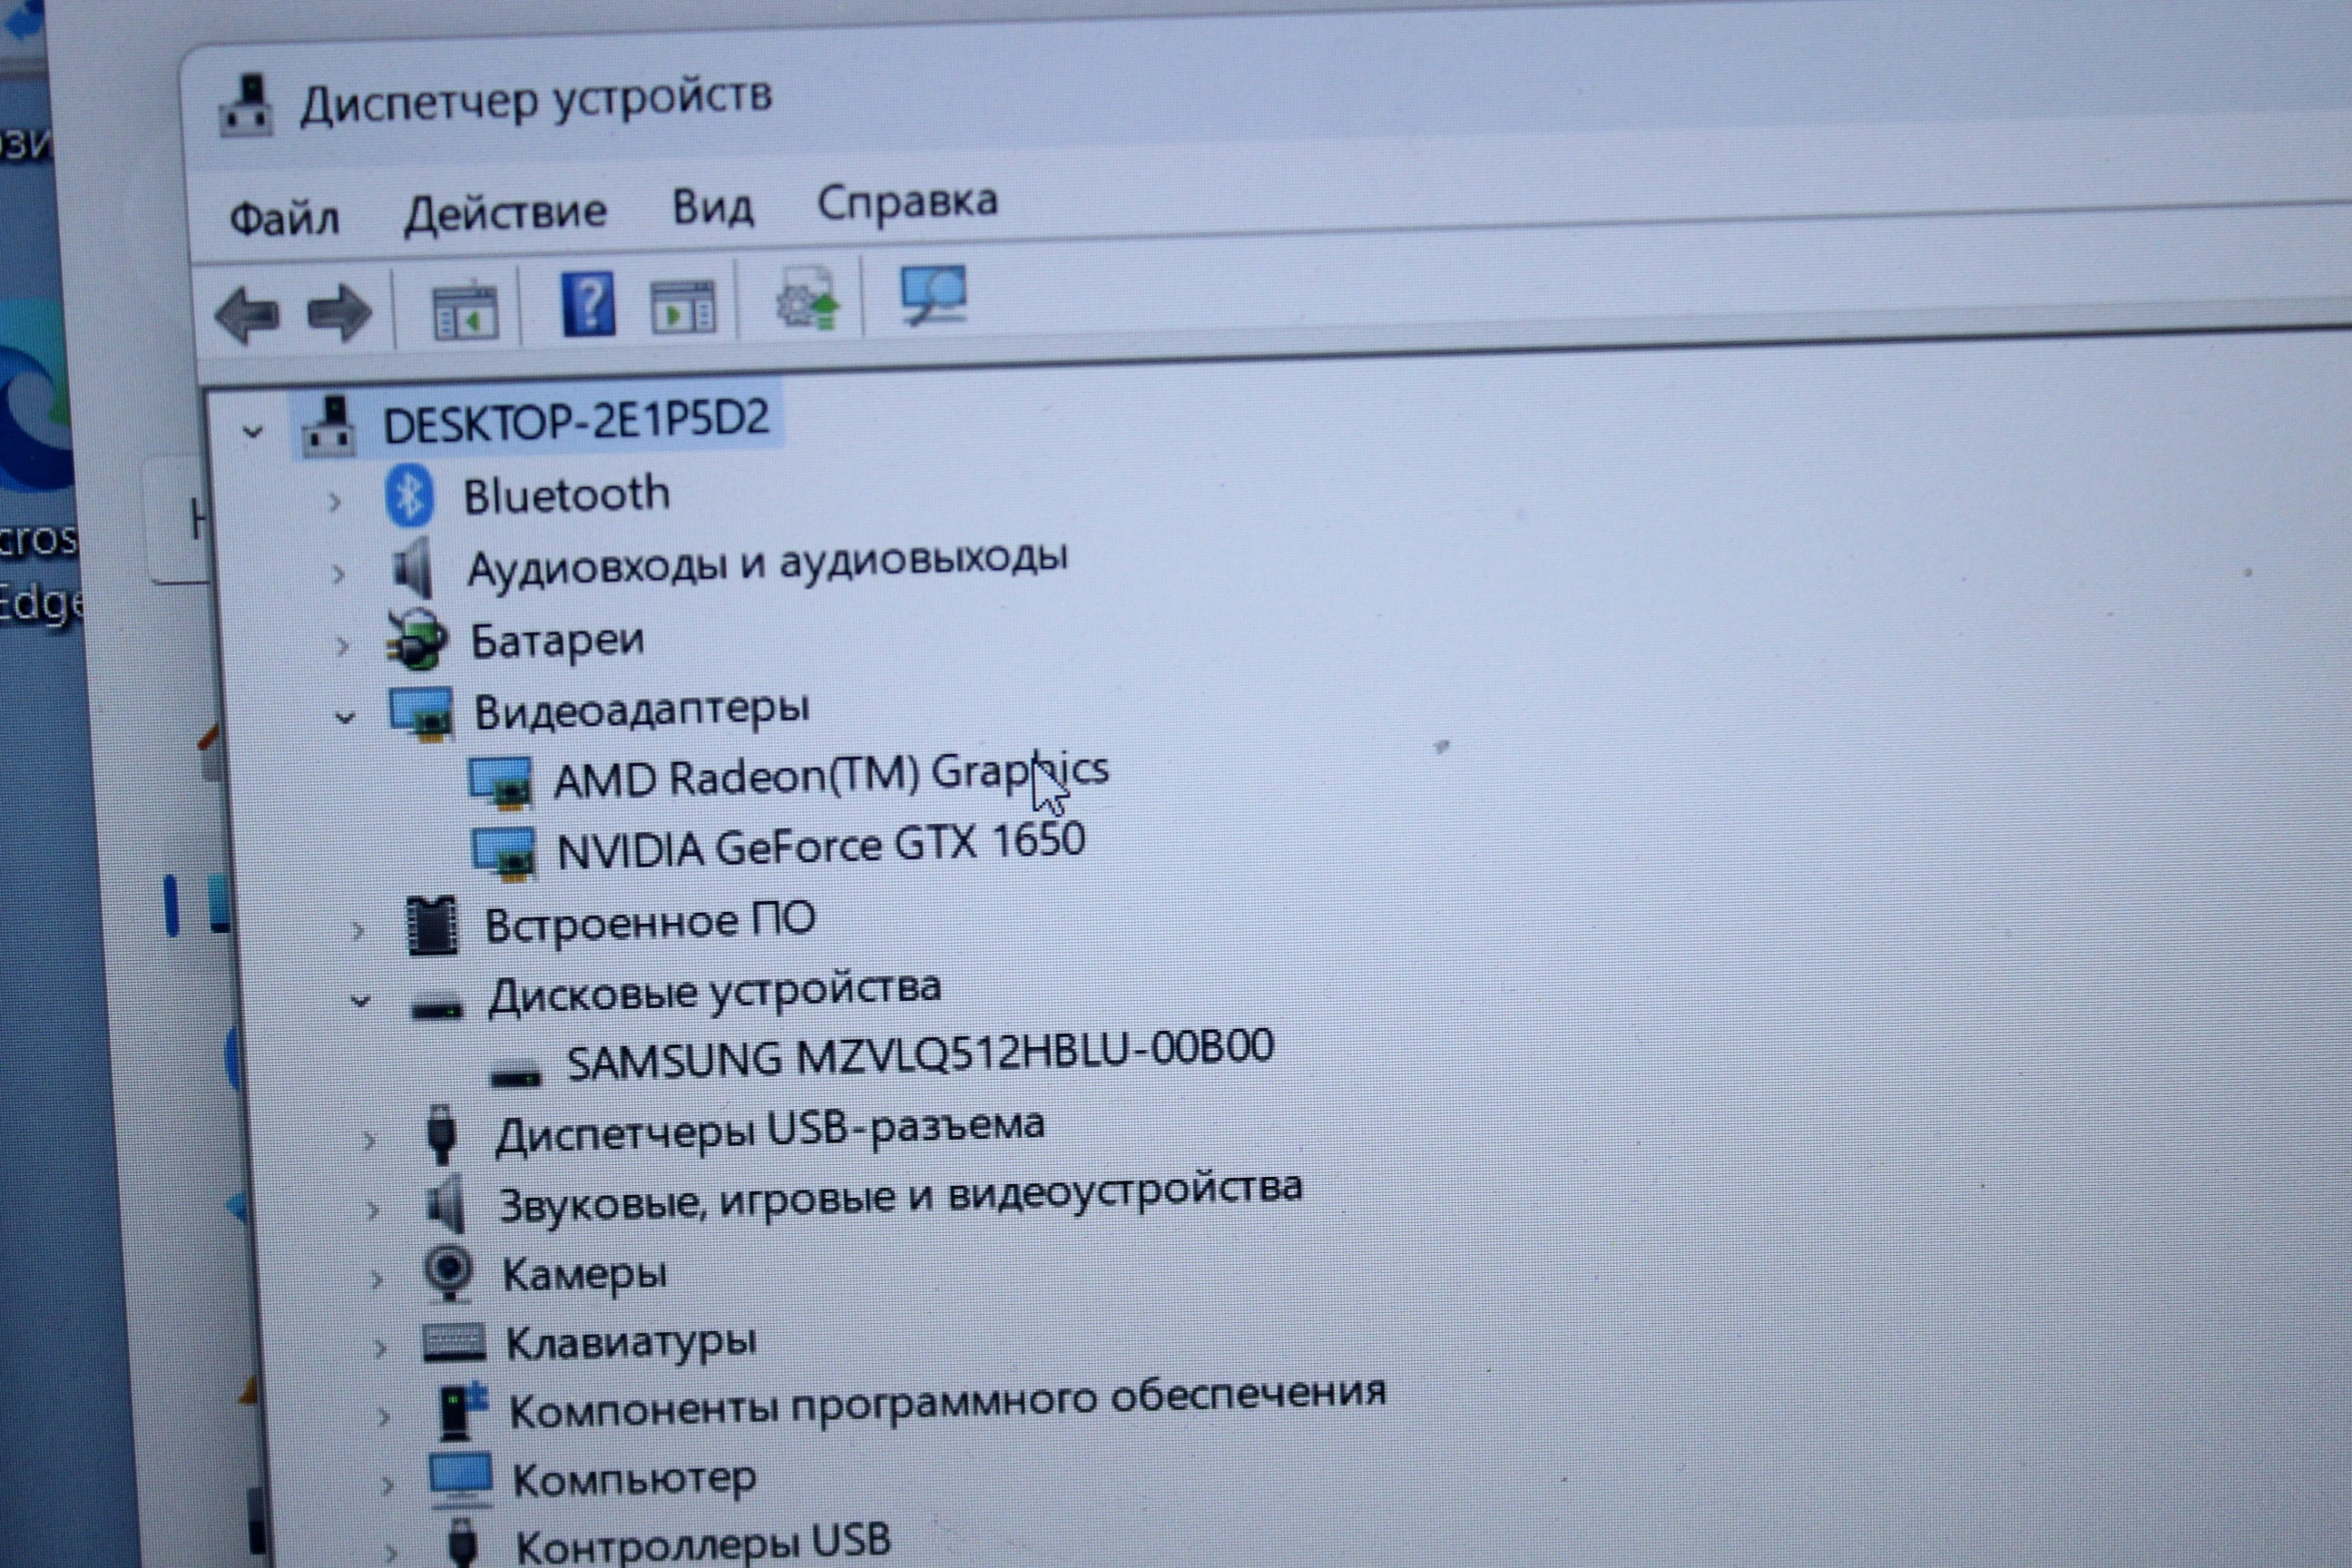Scan for hardware changes monitor icon
The width and height of the screenshot is (2352, 1568).
pyautogui.click(x=933, y=293)
